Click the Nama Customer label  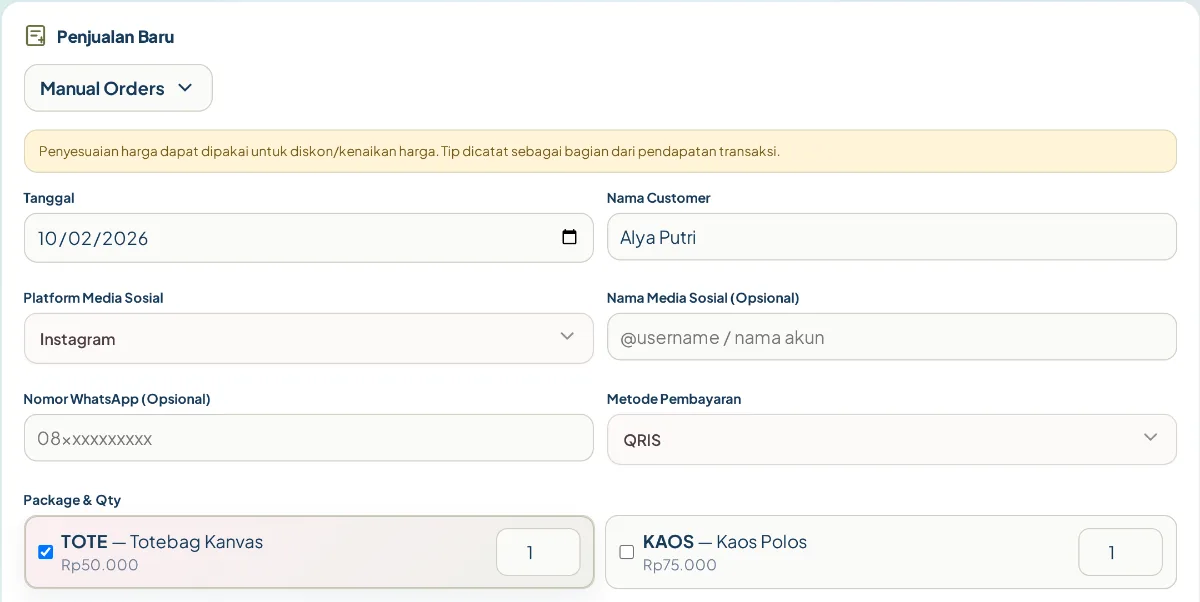659,198
